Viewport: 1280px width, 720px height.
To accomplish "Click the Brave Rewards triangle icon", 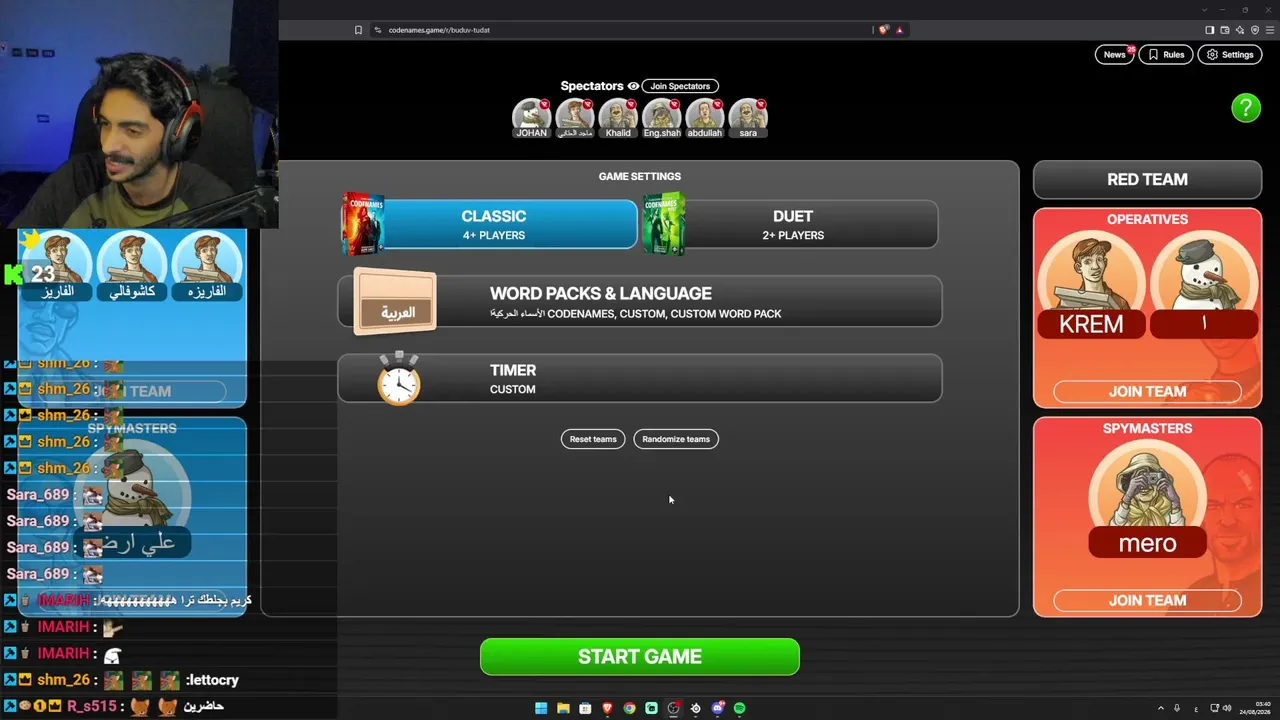I will pyautogui.click(x=899, y=30).
